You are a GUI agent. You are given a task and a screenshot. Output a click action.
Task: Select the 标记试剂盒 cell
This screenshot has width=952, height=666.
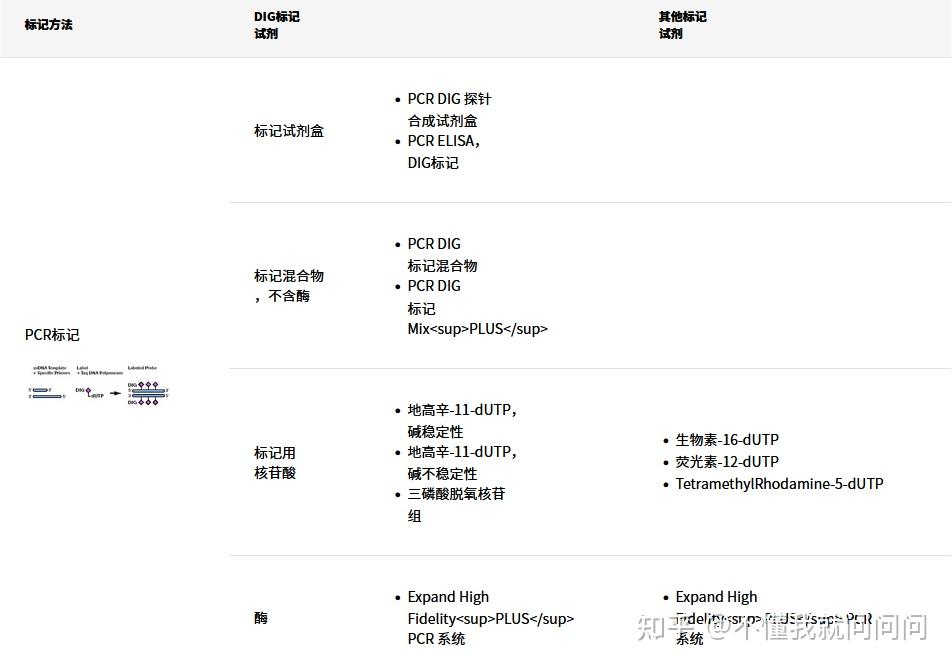[288, 130]
